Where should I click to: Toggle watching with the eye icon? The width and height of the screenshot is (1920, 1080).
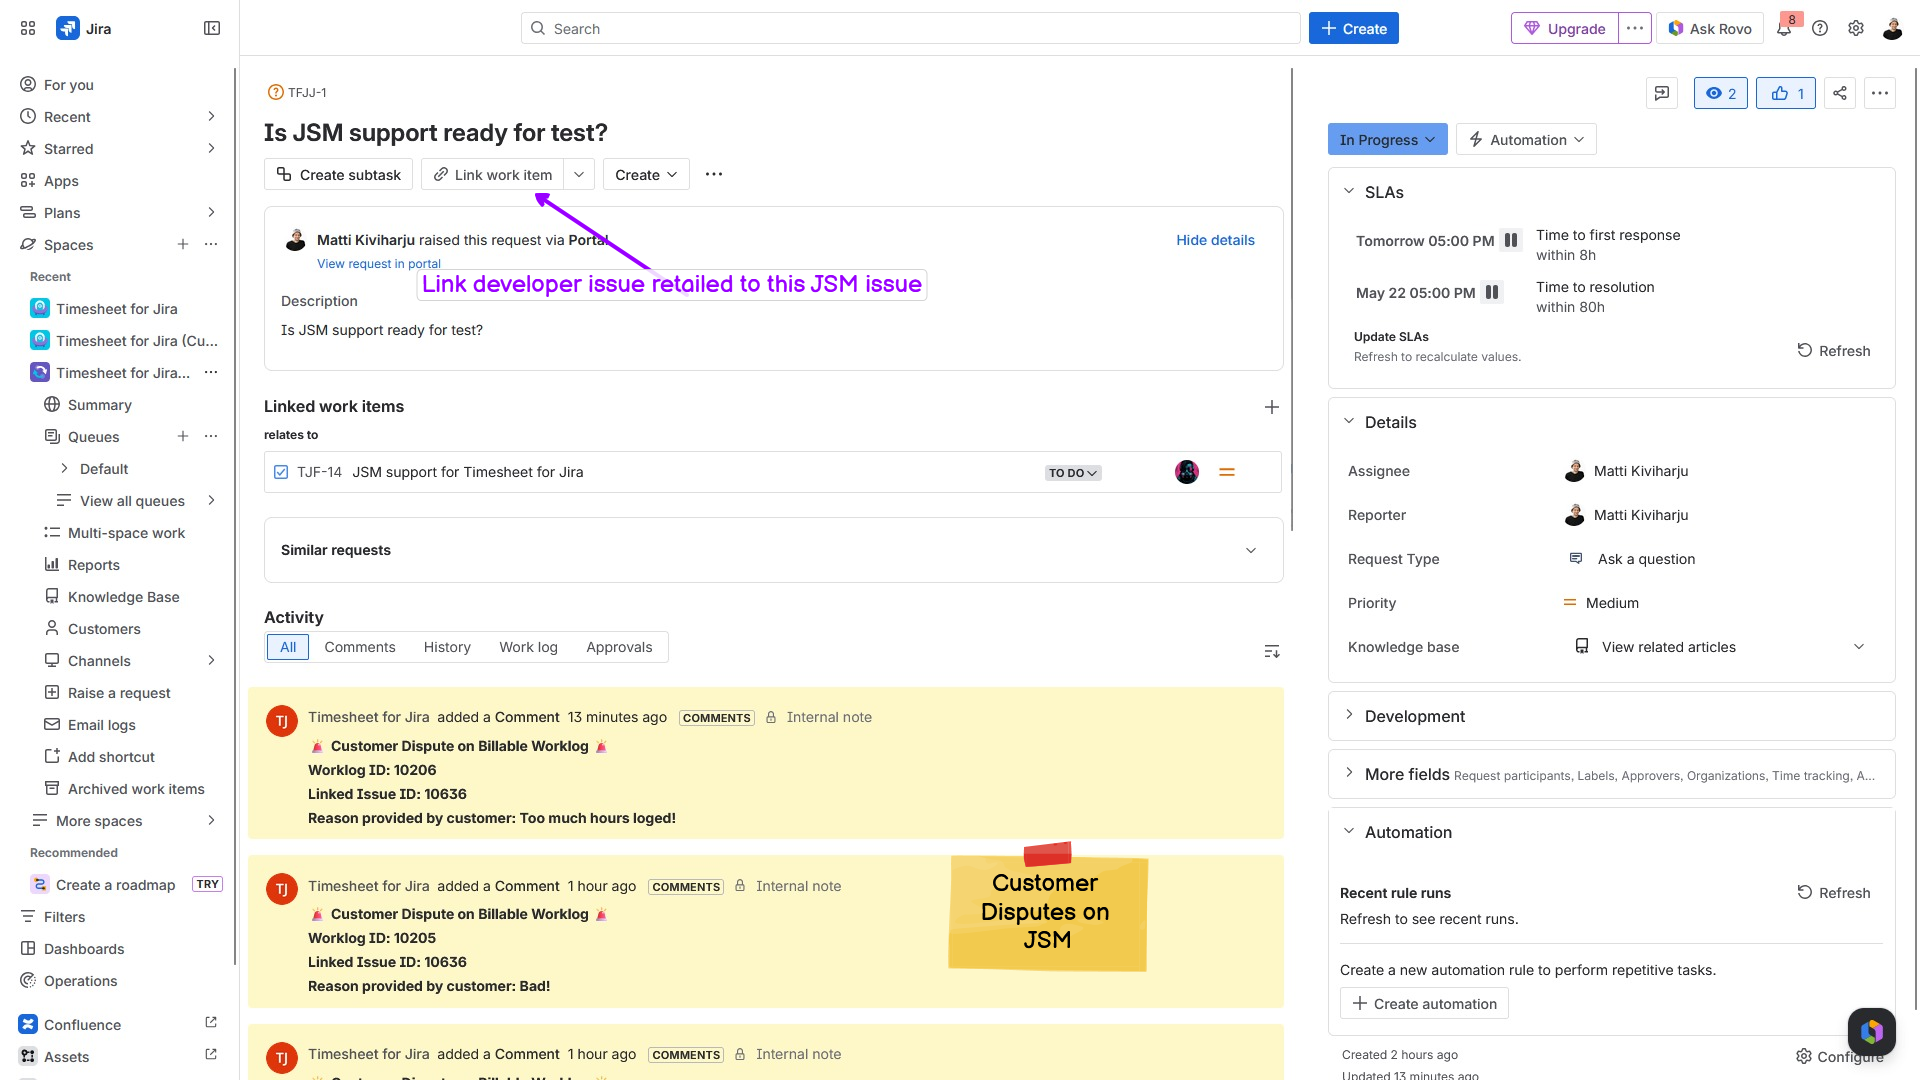click(x=1721, y=93)
